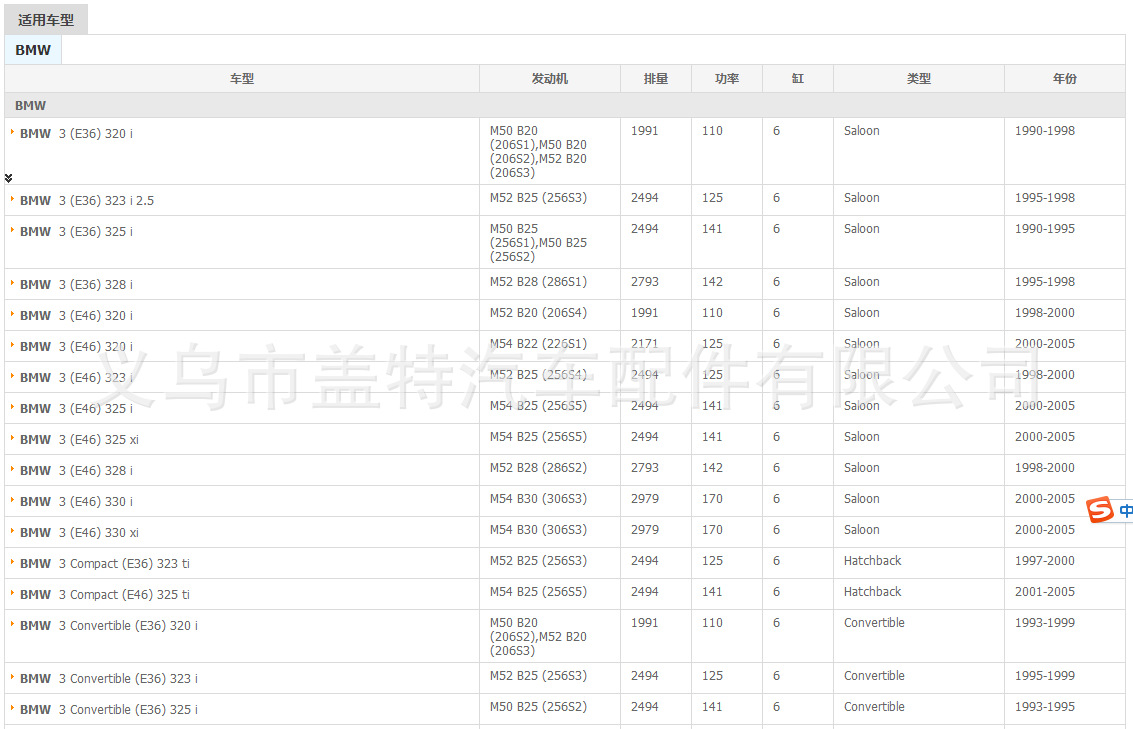Click engine cell M52 B20 (206S4)
Screen dimensions: 1133x729
tap(538, 313)
